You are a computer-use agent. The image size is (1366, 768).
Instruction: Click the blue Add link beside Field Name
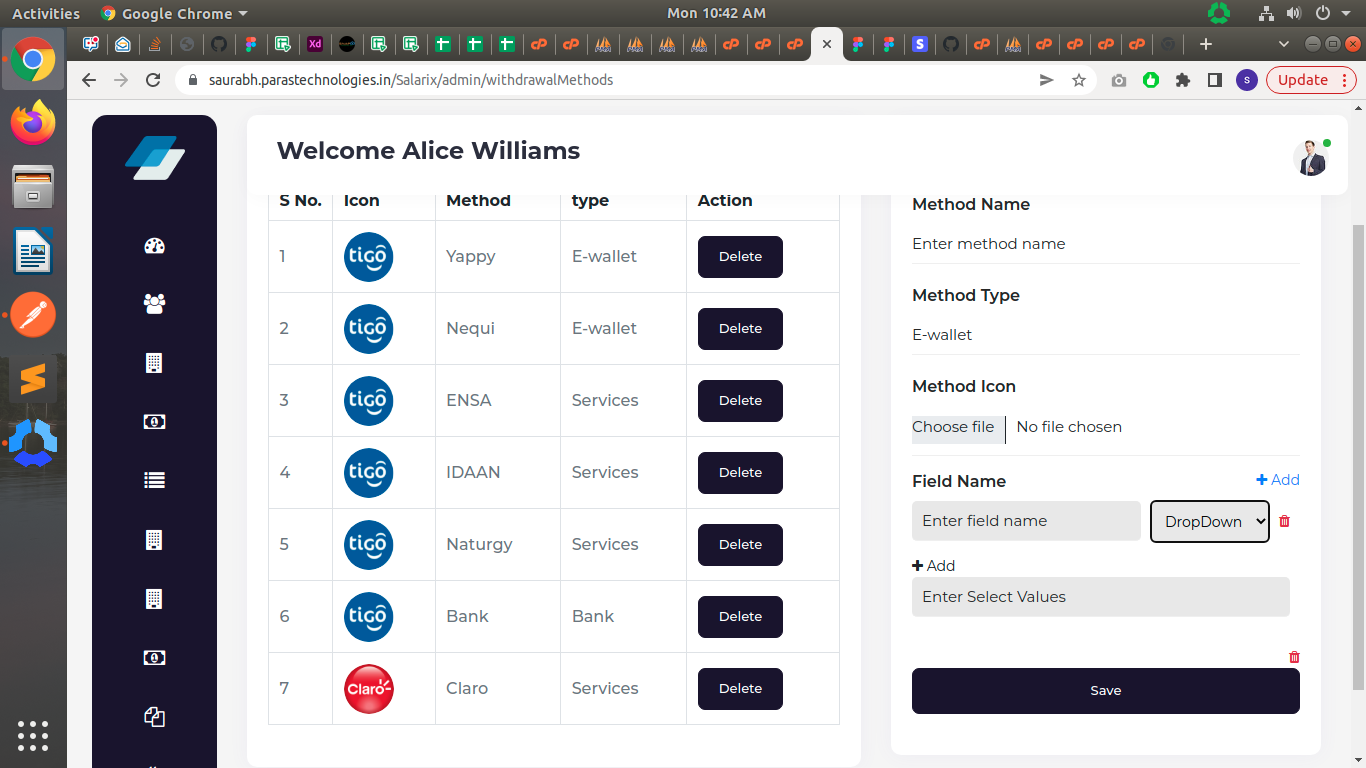pyautogui.click(x=1278, y=480)
